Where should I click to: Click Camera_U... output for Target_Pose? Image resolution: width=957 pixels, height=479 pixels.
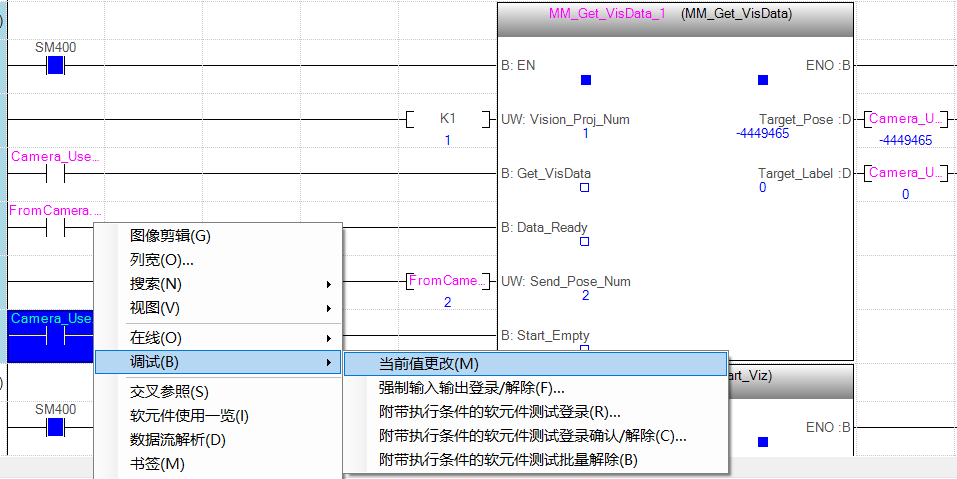908,119
